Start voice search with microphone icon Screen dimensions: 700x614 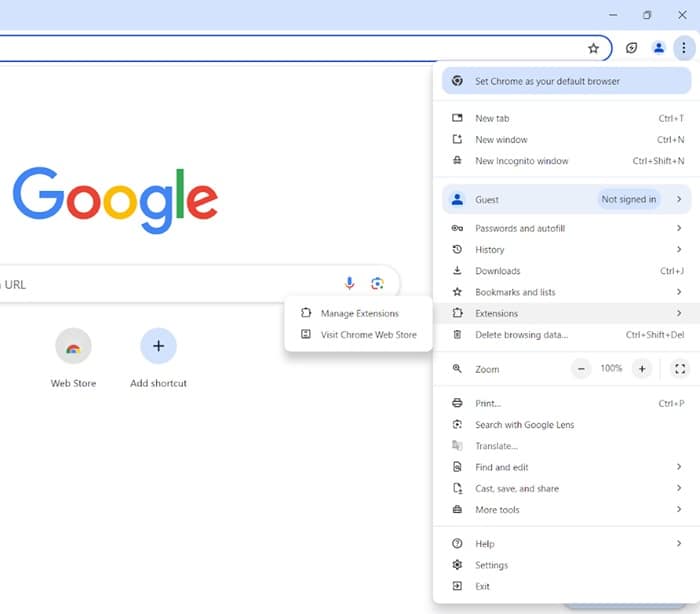[350, 284]
